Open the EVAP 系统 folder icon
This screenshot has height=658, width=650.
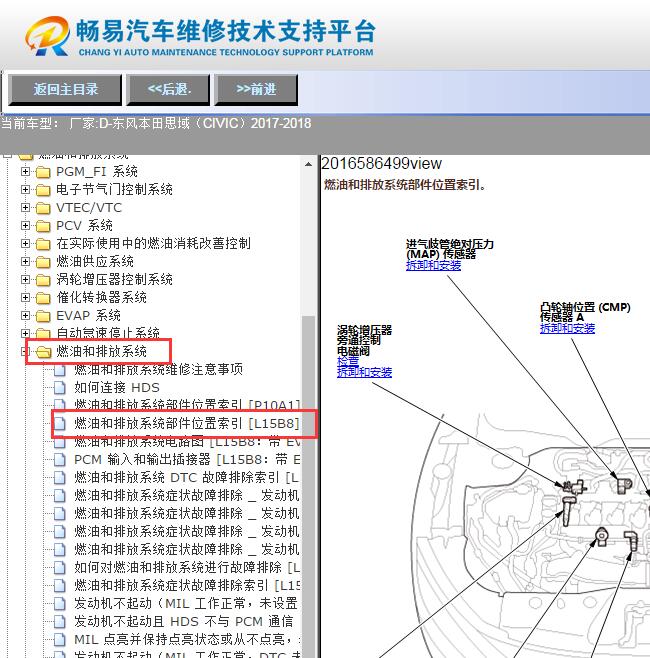pos(43,316)
